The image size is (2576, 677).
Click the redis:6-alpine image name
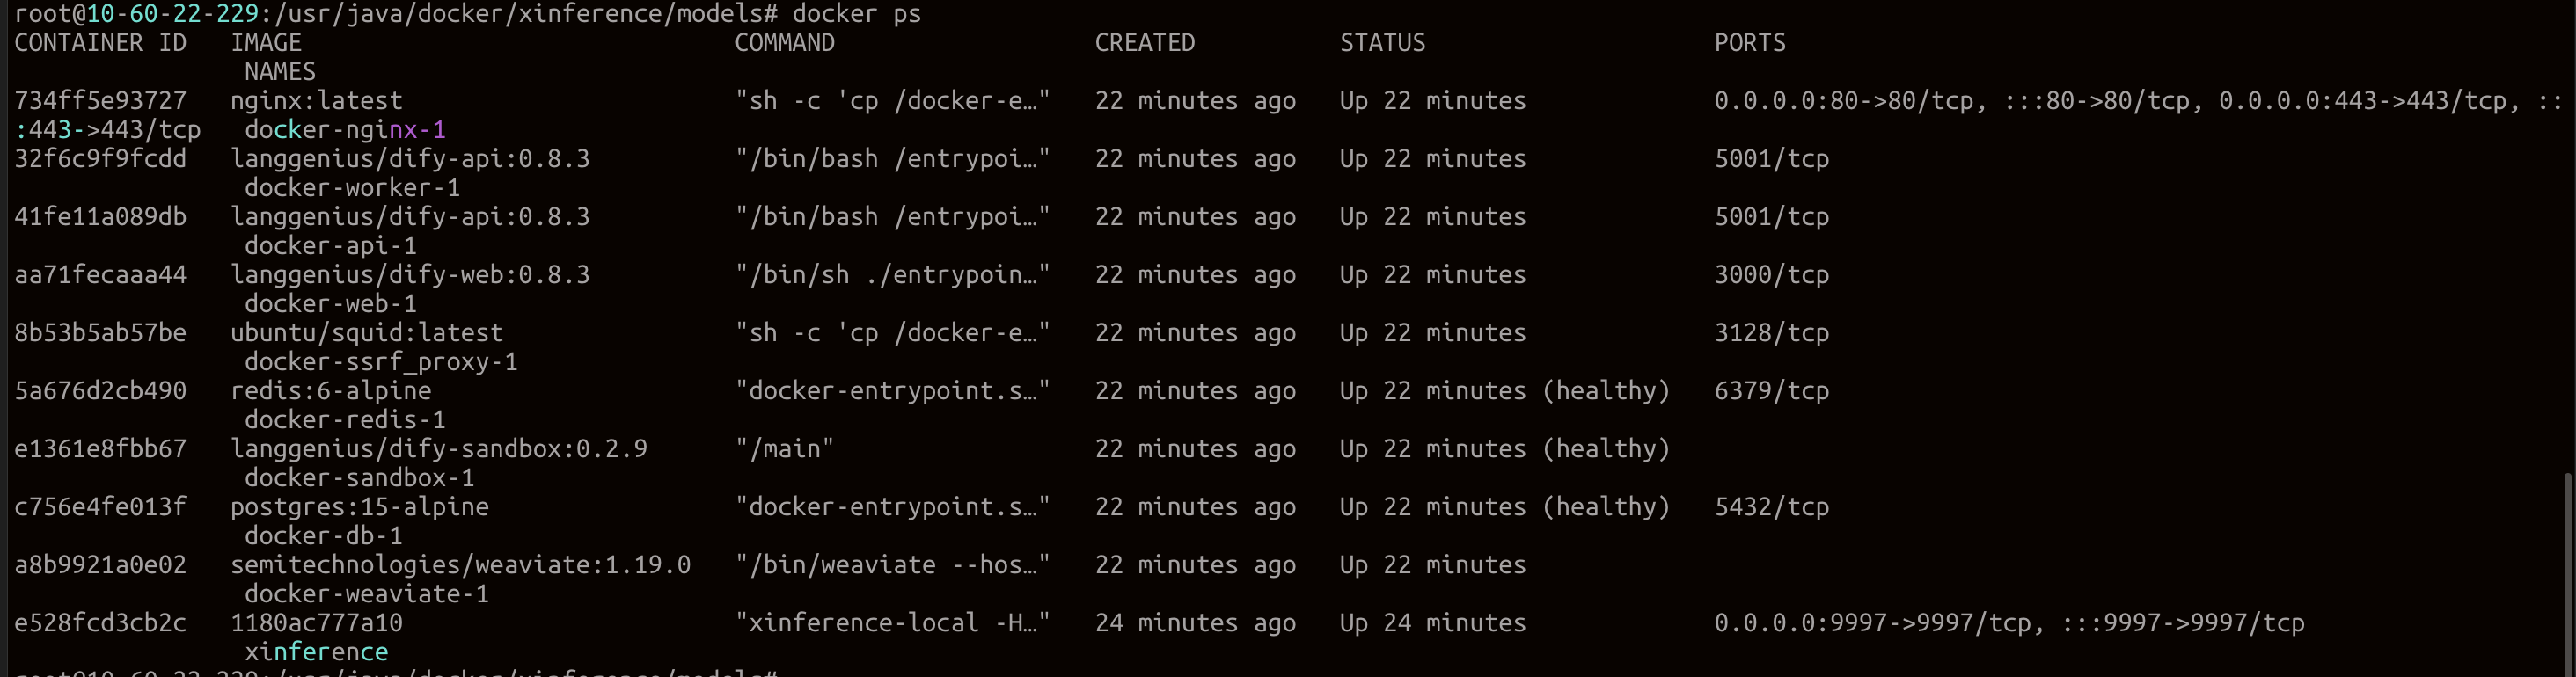pos(331,391)
